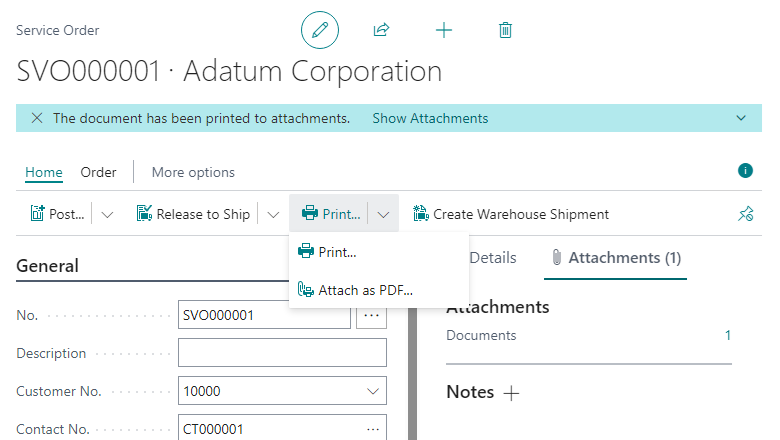
Task: Click the Attach as PDF icon
Action: tap(305, 289)
